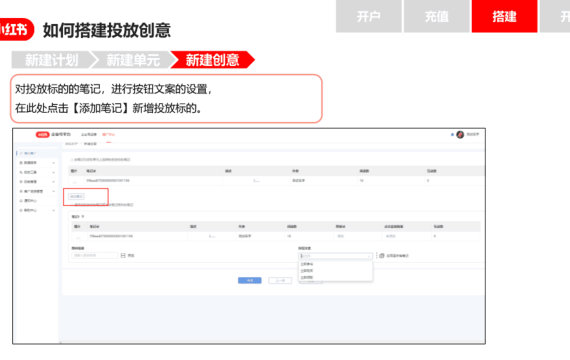Screen dimensions: 570x360
Task: Open the round user avatar menu
Action: (460, 135)
